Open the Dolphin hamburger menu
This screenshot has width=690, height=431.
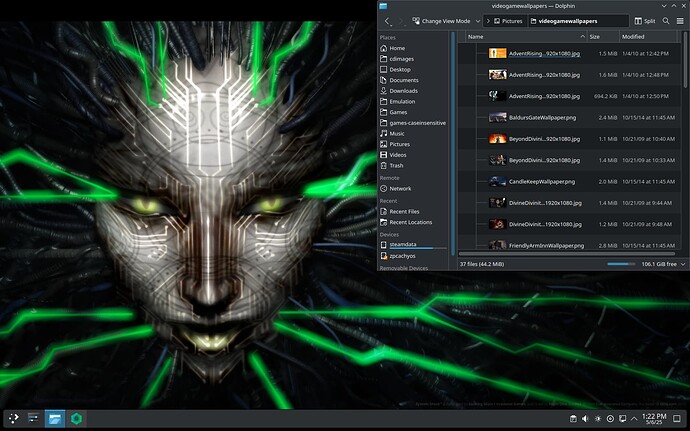tap(680, 21)
